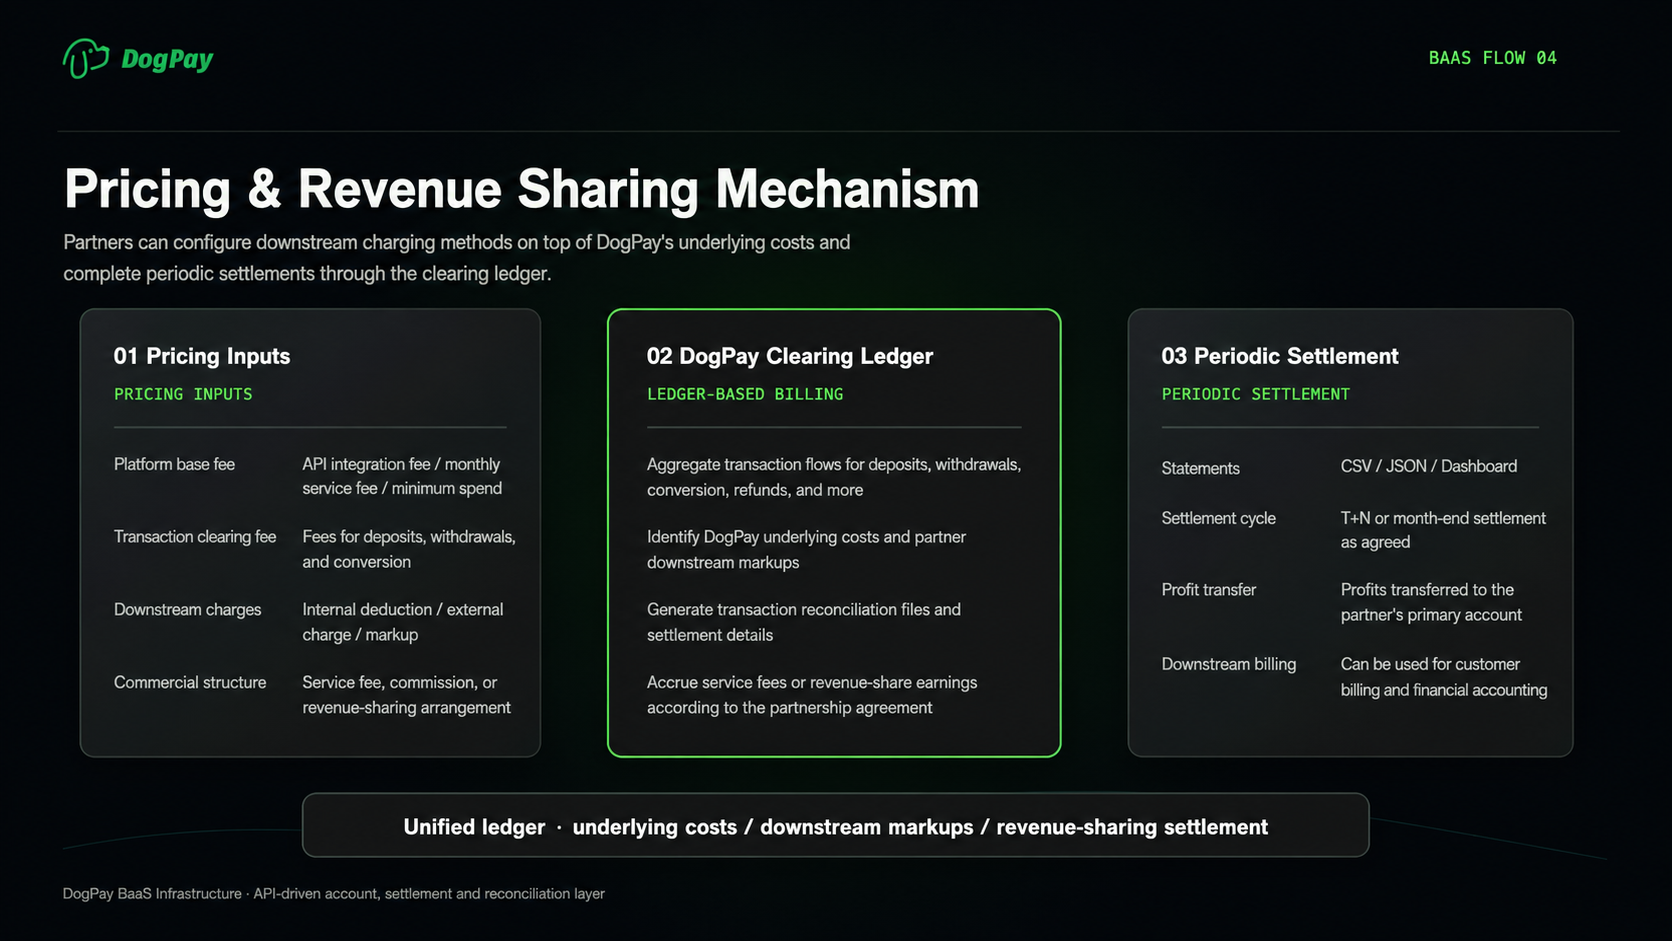The image size is (1672, 941).
Task: Click "Identify DogPay underlying costs" paragraph
Action: (806, 549)
